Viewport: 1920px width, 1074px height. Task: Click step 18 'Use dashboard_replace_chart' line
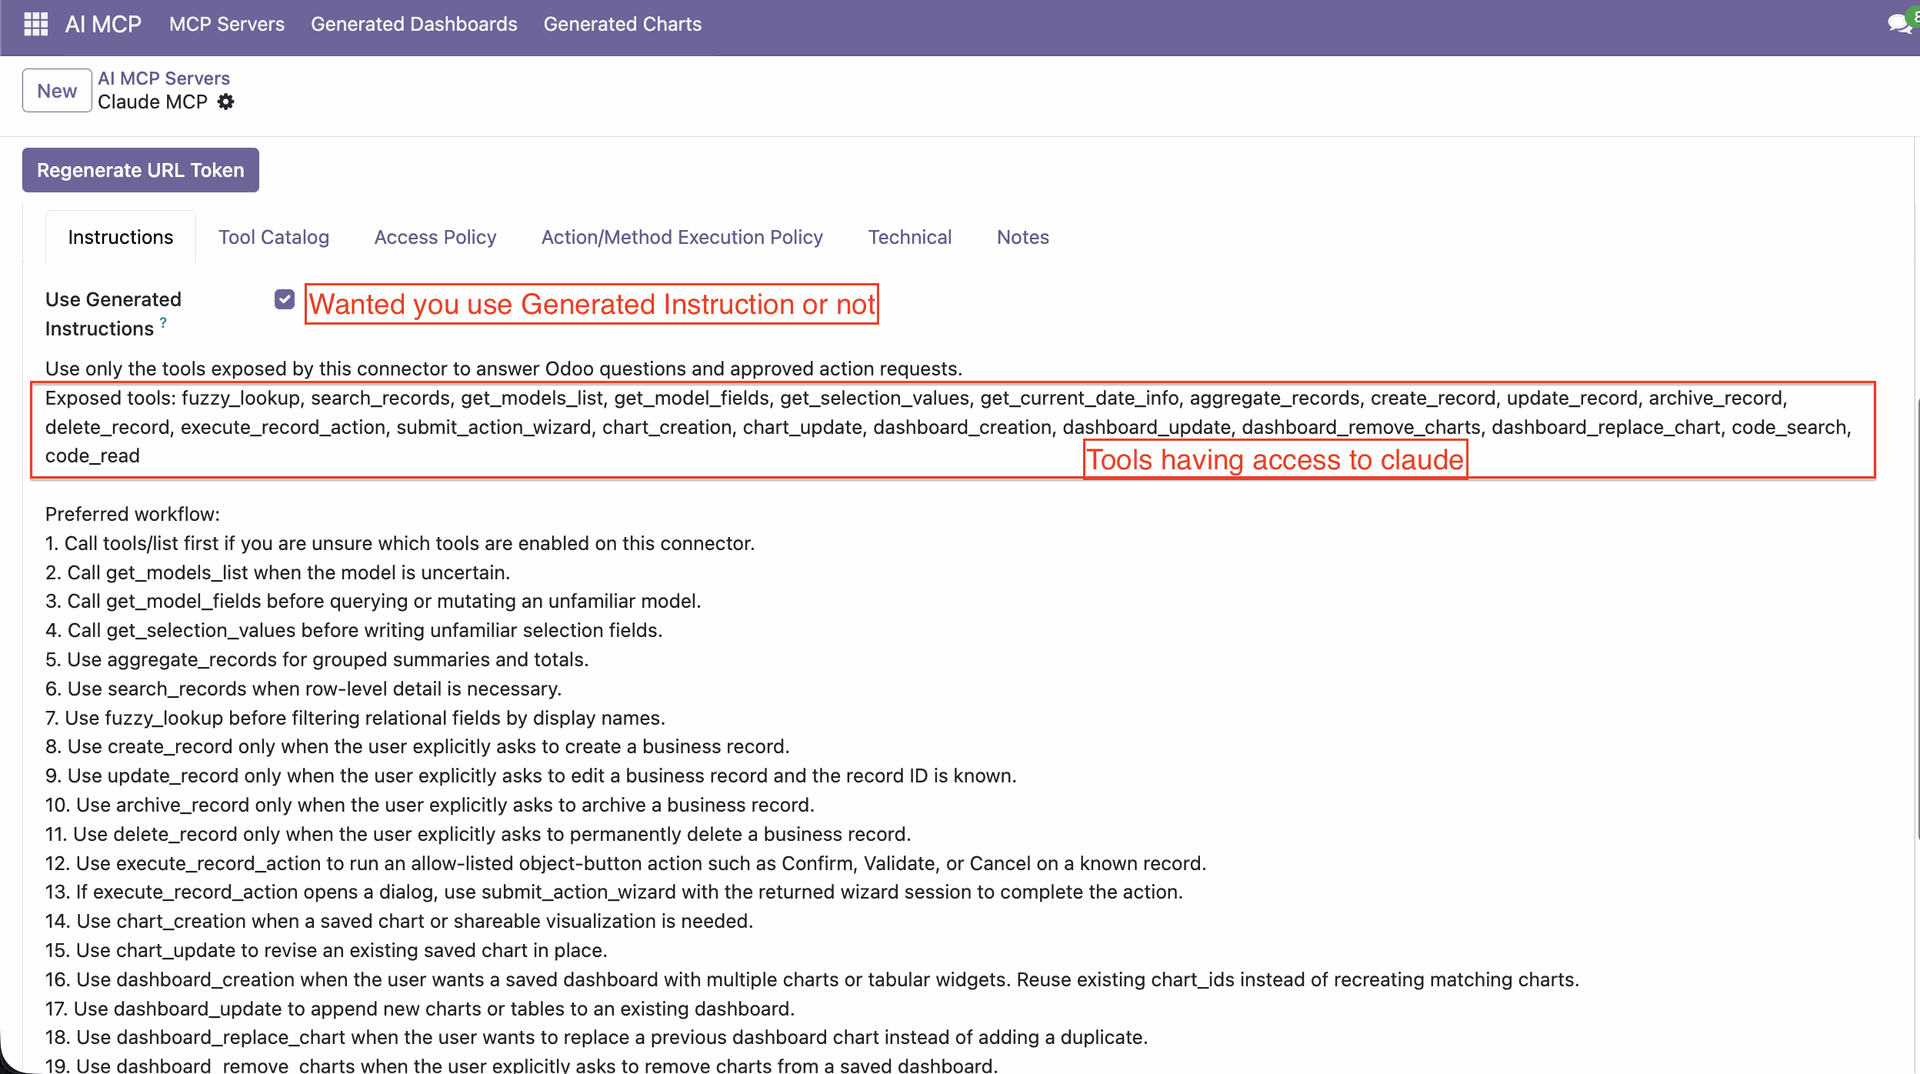pyautogui.click(x=596, y=1037)
